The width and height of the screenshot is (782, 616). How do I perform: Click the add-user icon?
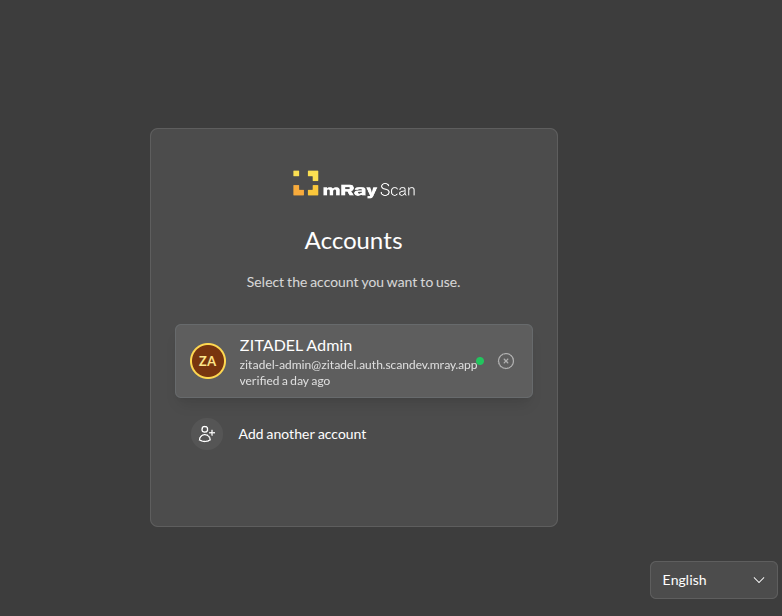(207, 434)
